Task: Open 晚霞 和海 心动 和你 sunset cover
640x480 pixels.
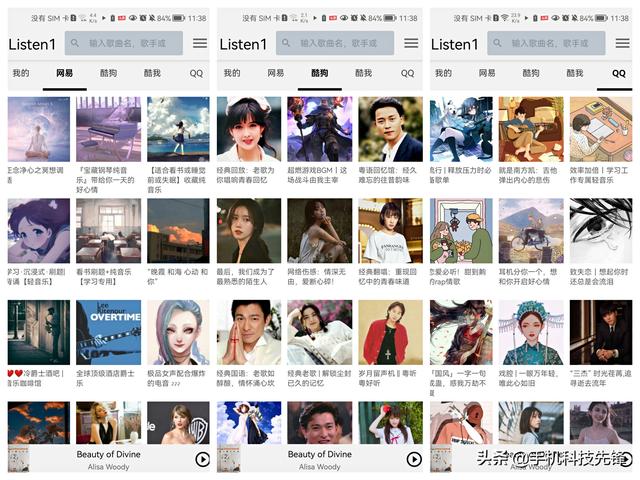Action: pos(178,231)
